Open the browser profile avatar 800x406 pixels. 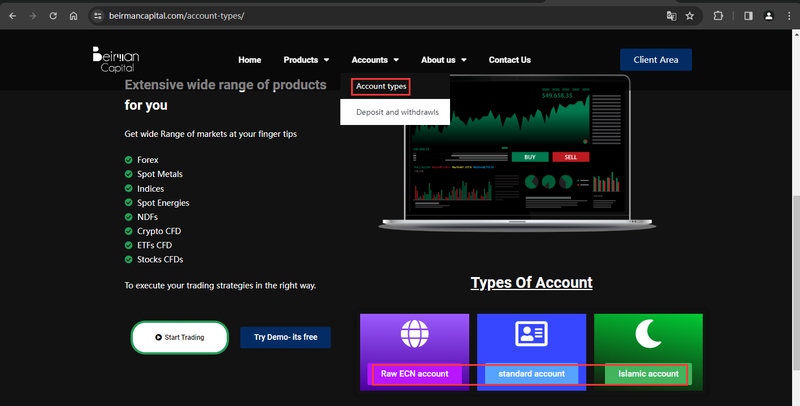768,16
